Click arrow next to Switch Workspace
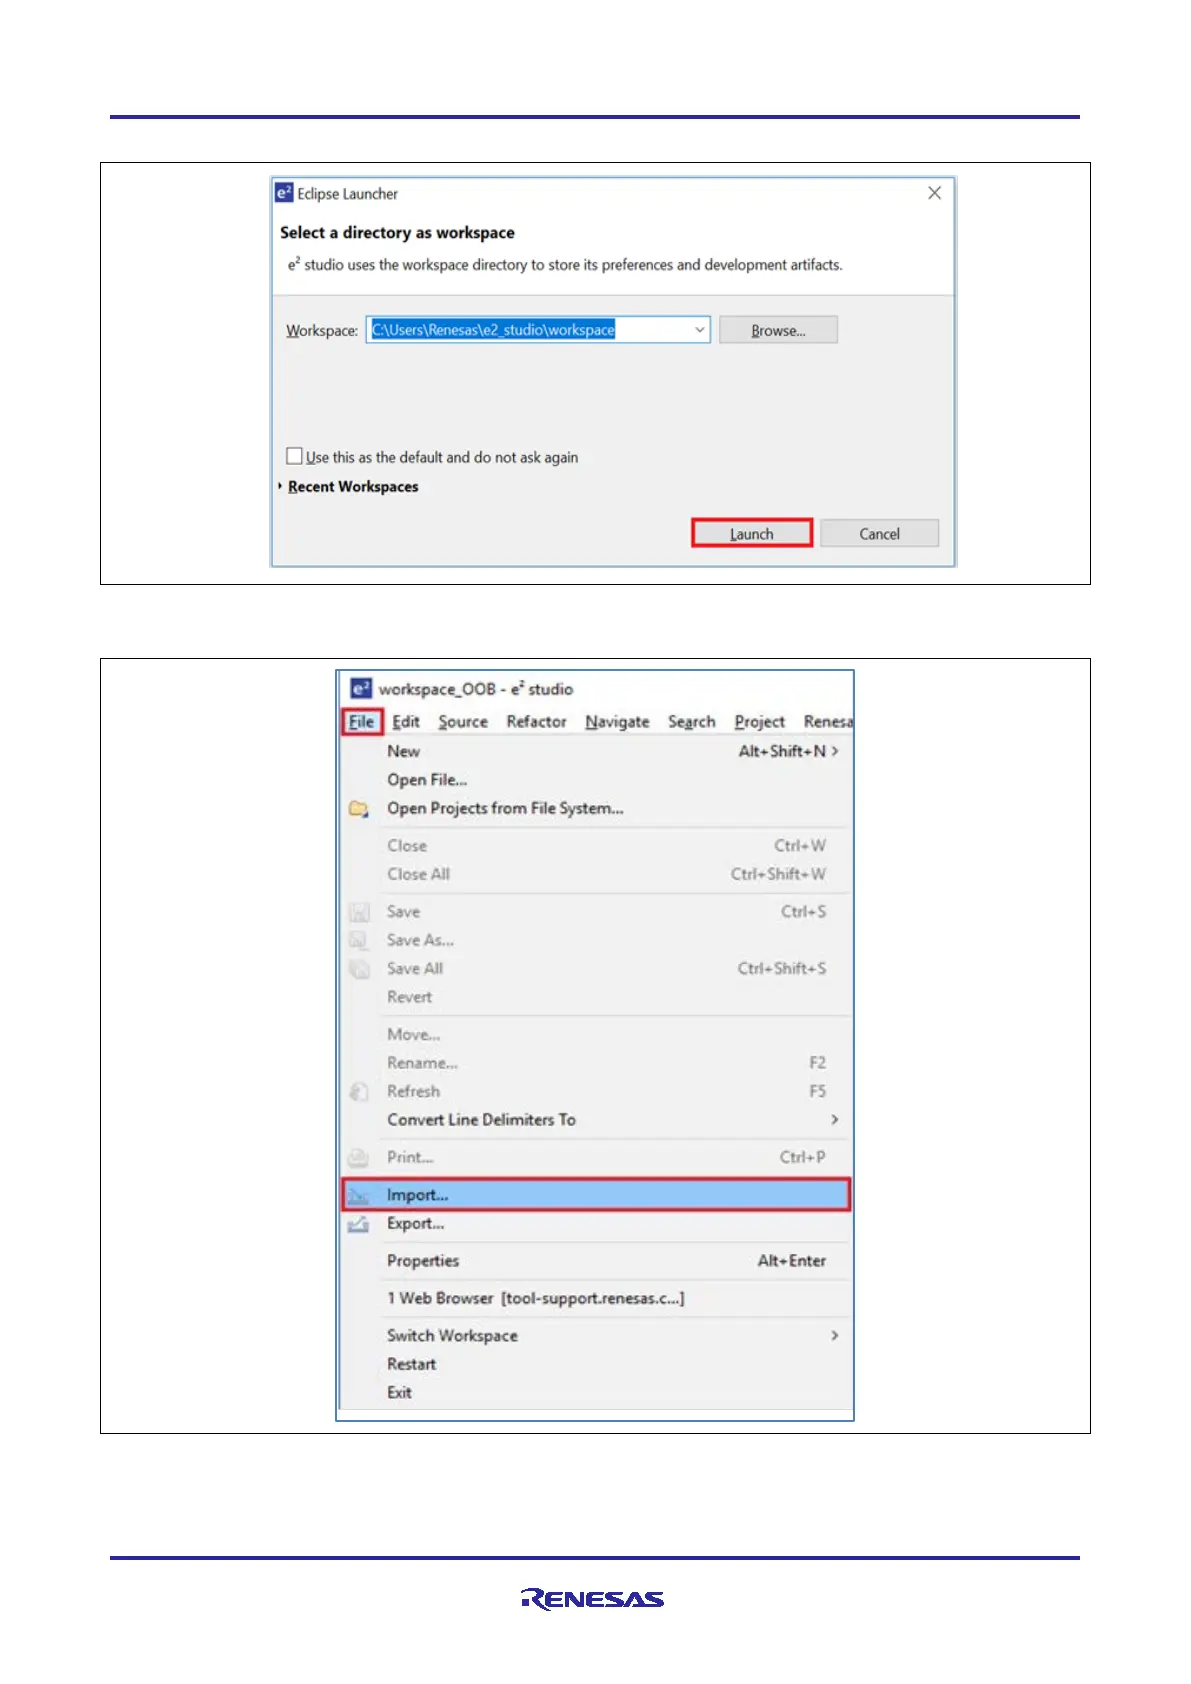1191x1684 pixels. click(835, 1336)
